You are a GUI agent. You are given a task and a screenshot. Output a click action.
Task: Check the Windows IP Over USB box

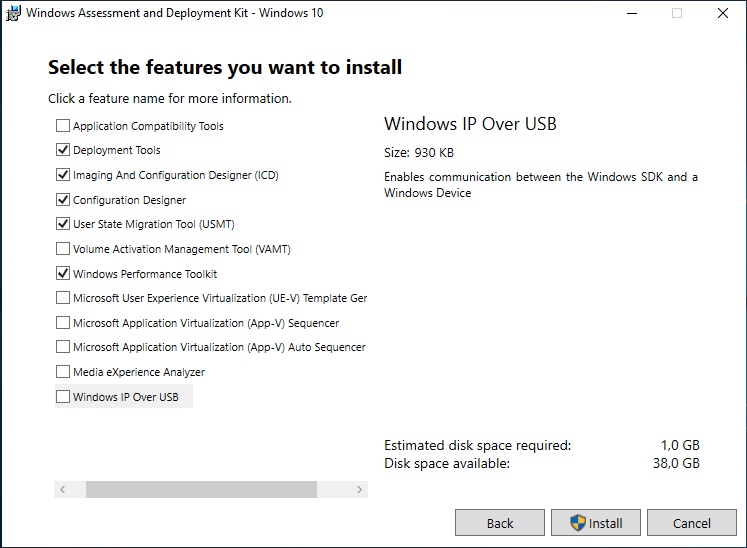click(x=63, y=397)
